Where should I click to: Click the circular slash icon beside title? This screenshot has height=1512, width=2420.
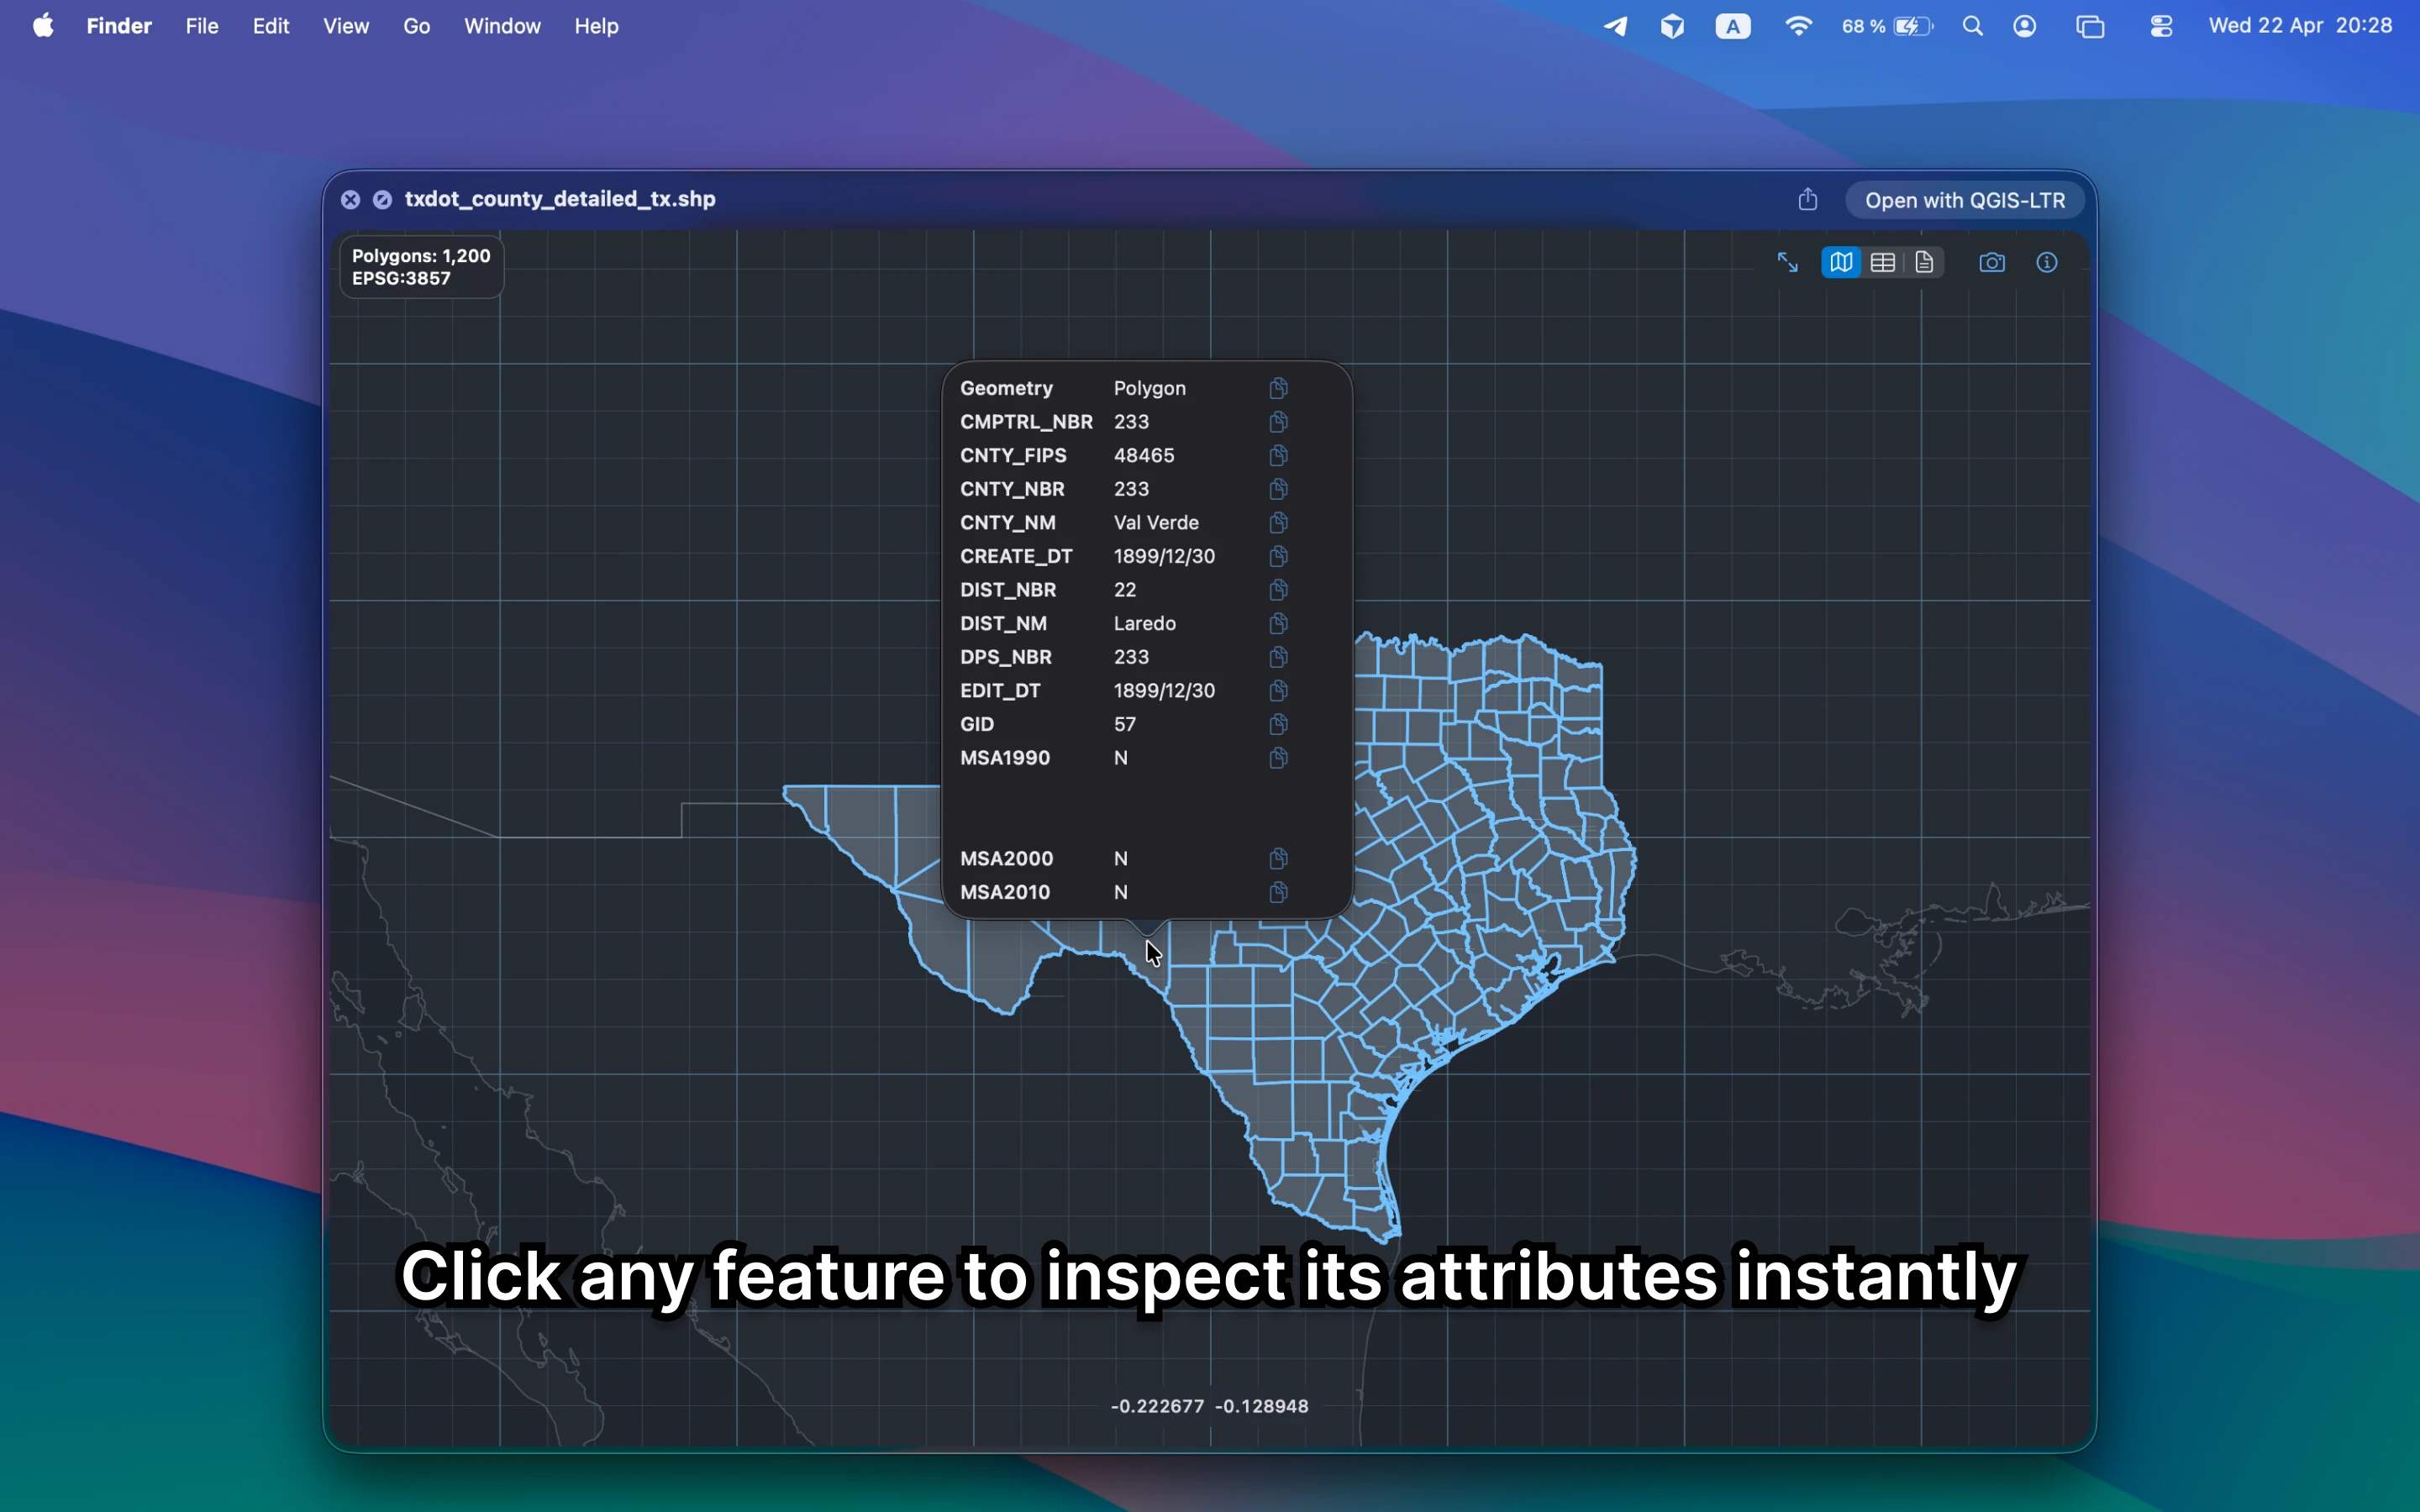tap(382, 200)
